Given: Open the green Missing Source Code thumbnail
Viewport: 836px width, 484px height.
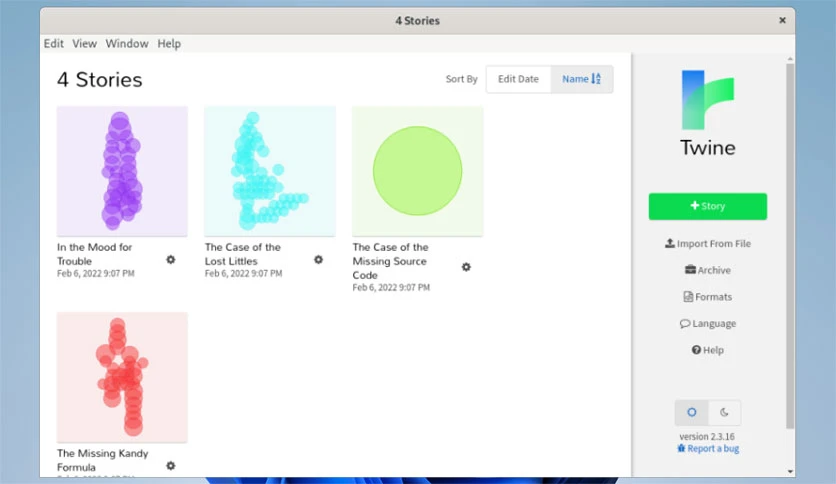Looking at the screenshot, I should point(417,171).
